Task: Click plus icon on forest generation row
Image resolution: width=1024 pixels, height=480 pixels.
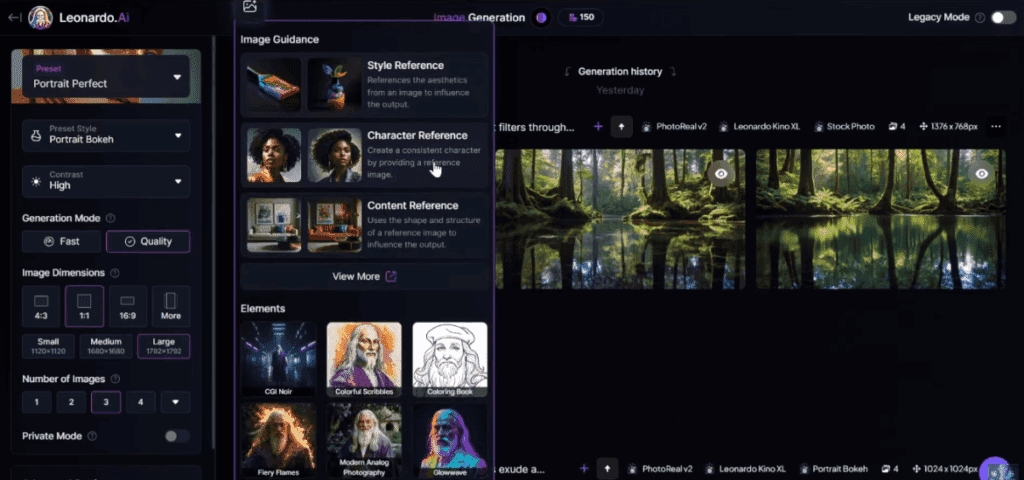Action: click(598, 127)
